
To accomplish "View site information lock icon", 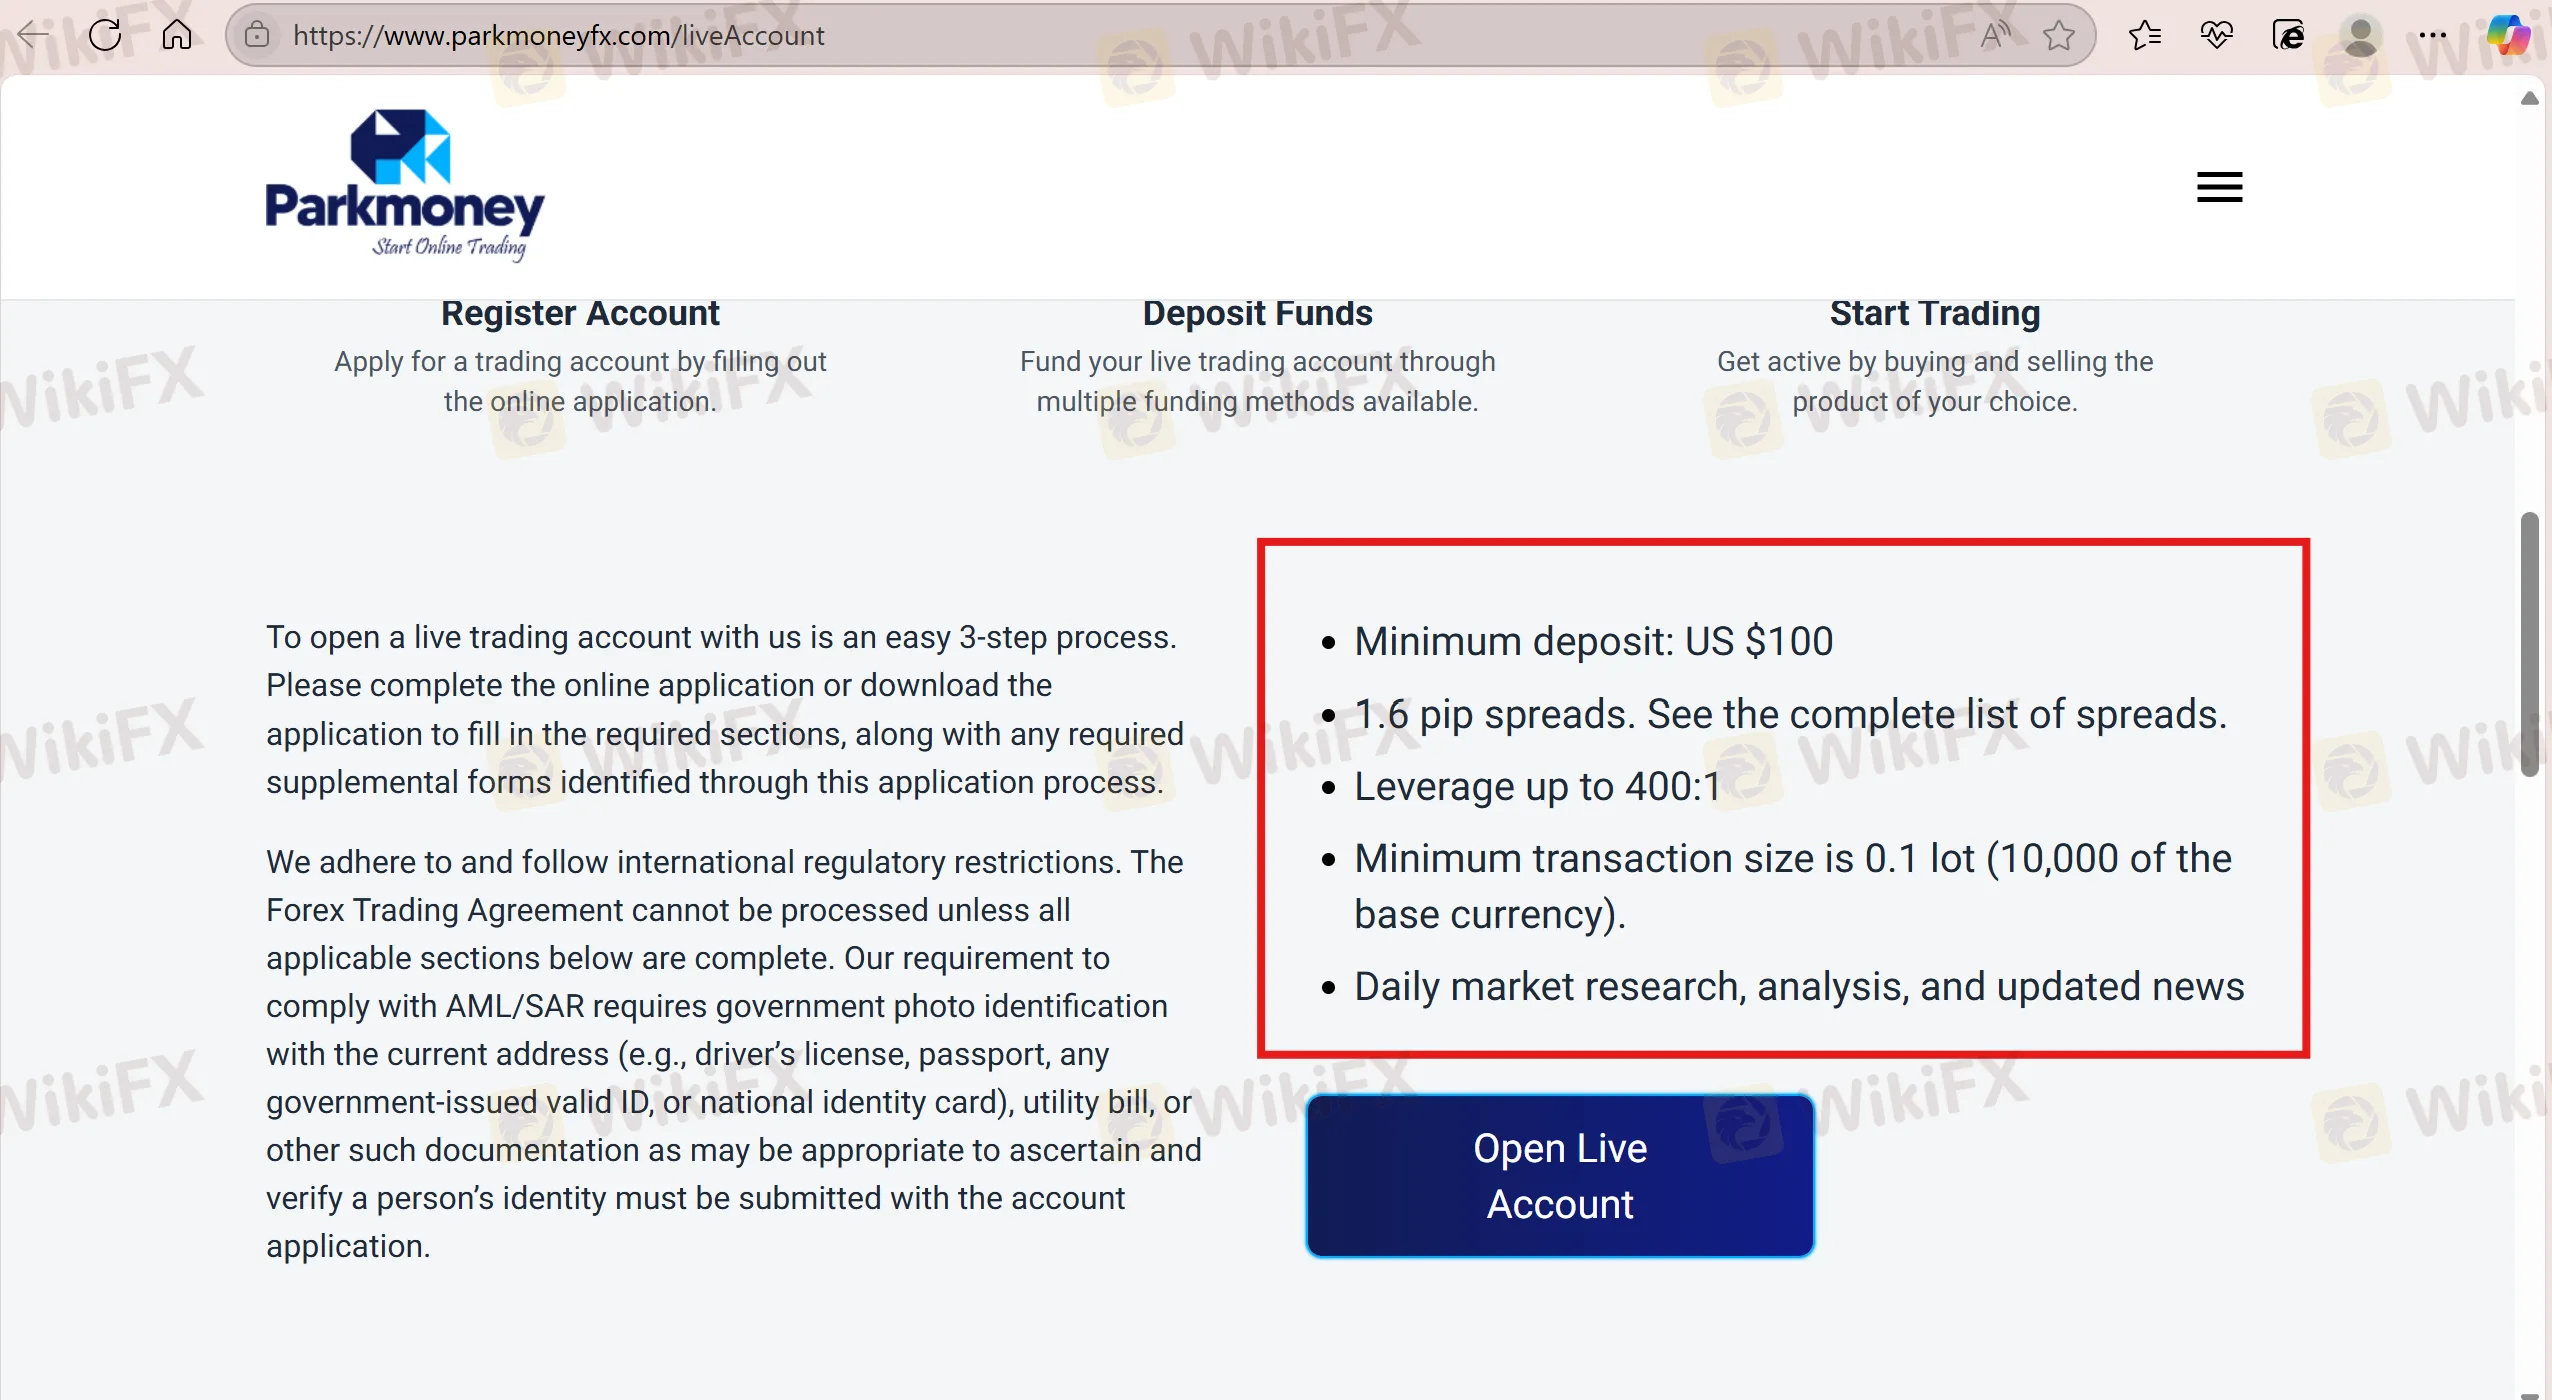I will (x=257, y=35).
